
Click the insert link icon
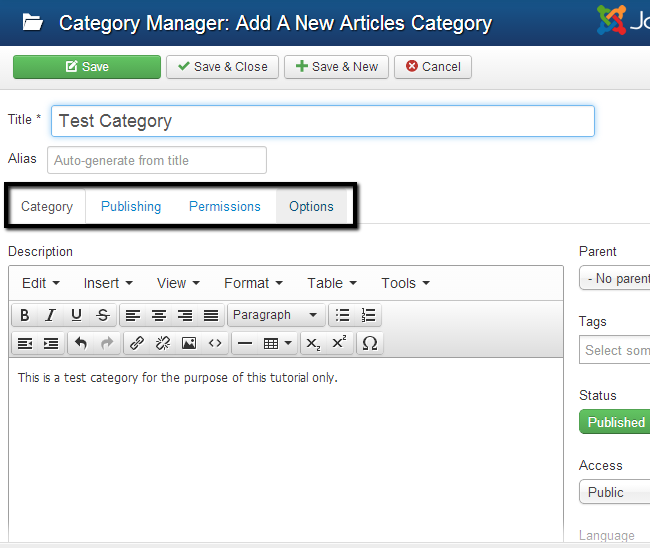(x=137, y=343)
